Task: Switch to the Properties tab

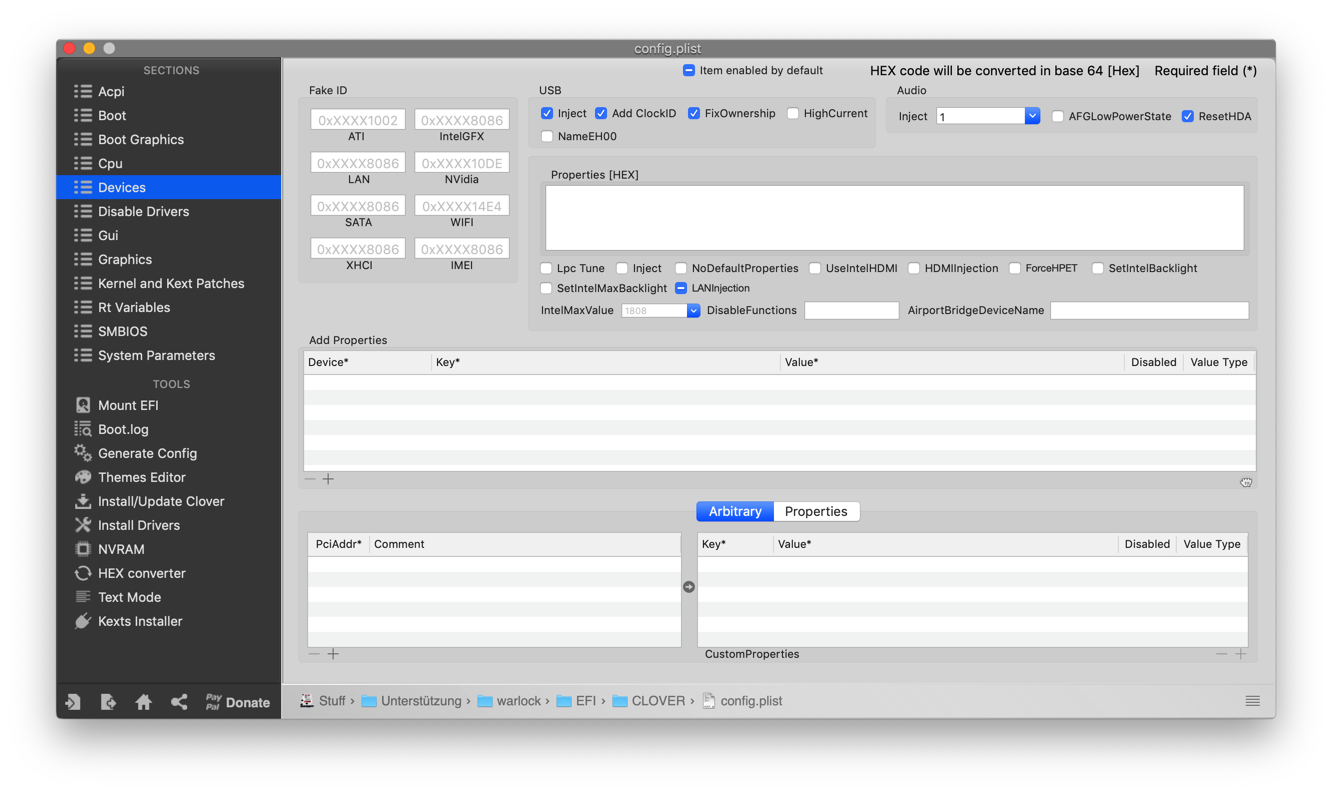Action: [816, 511]
